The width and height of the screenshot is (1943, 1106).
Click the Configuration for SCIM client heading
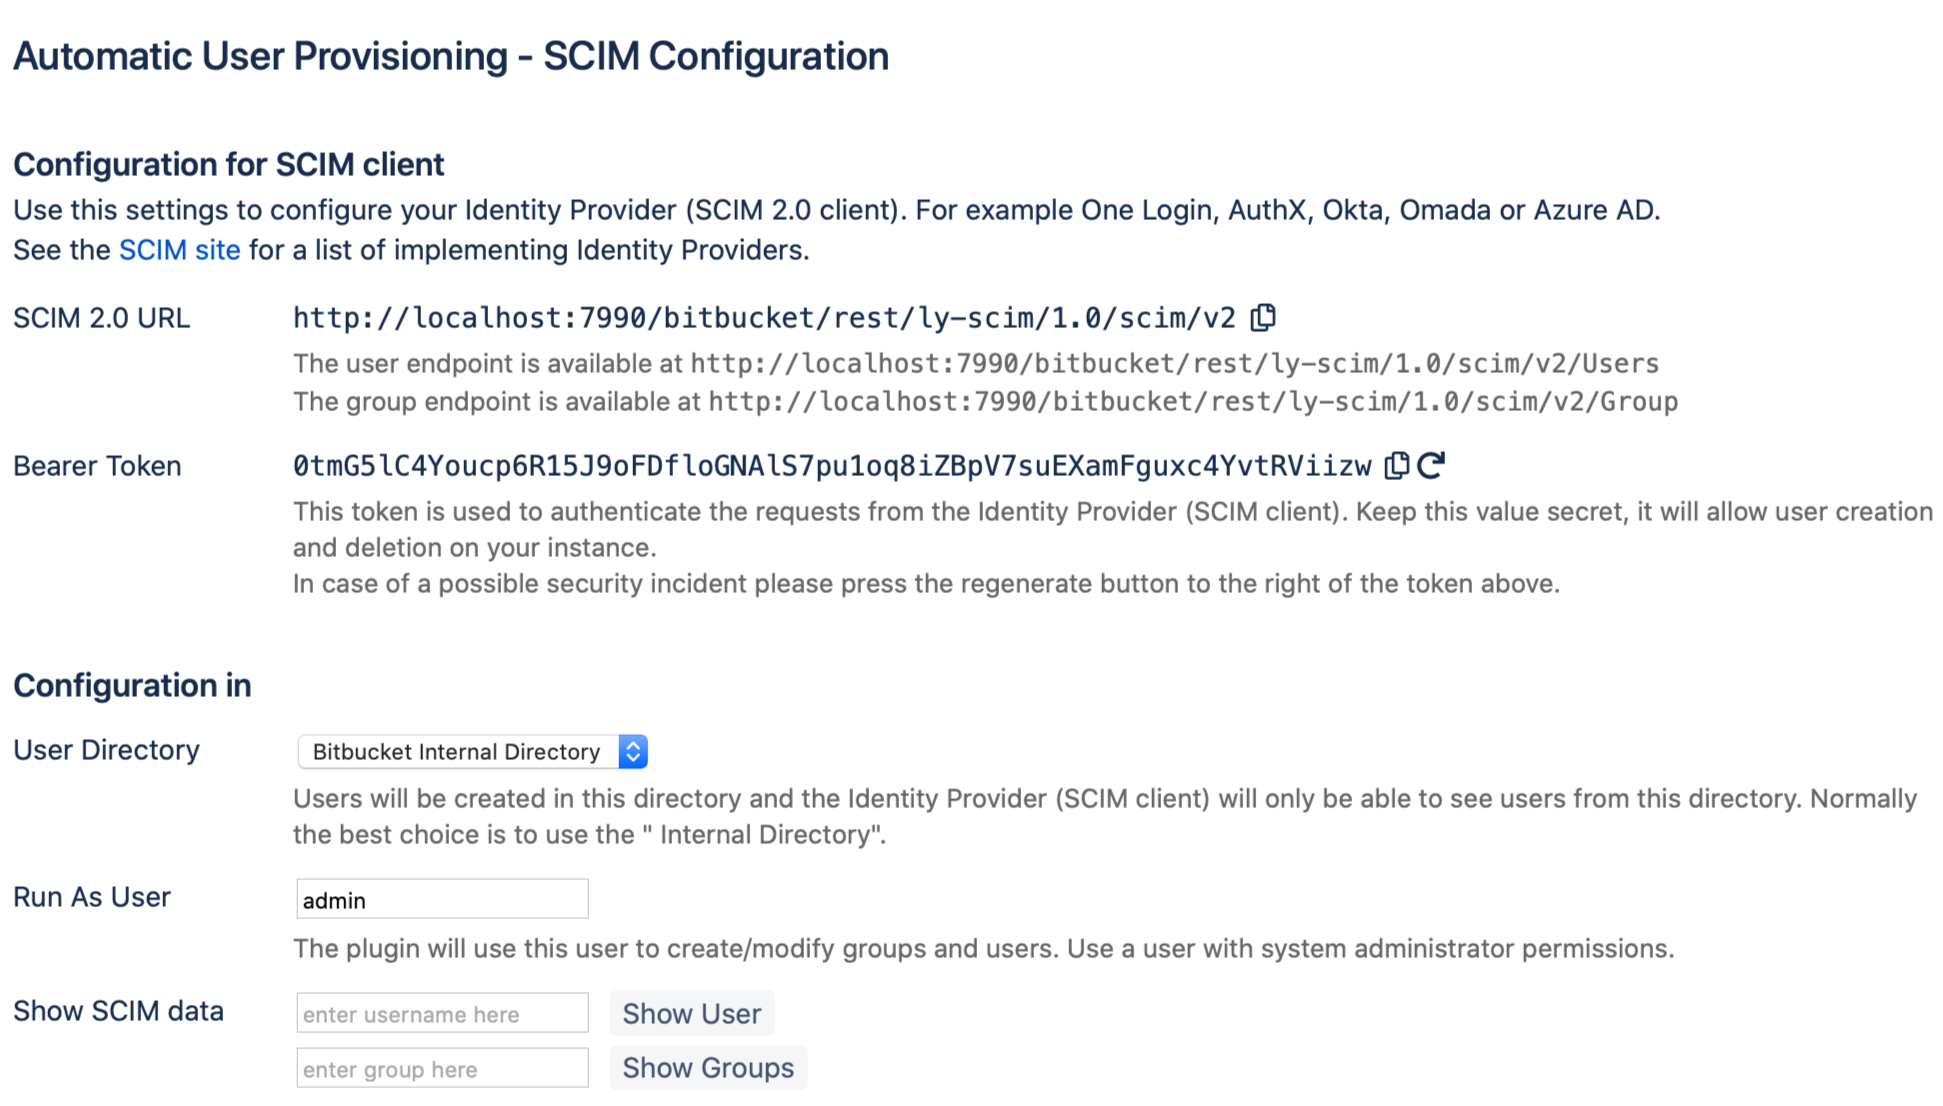point(228,163)
